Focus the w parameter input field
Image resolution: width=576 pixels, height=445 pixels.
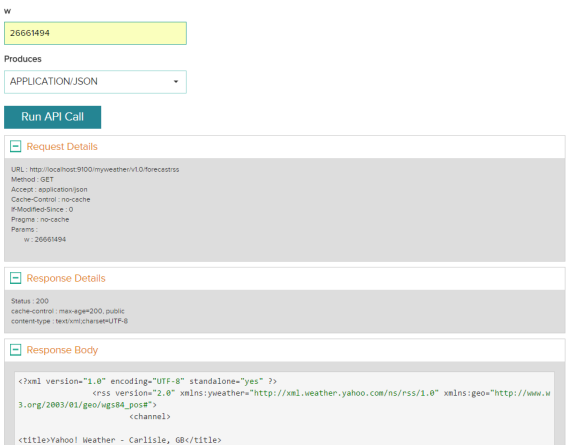95,33
